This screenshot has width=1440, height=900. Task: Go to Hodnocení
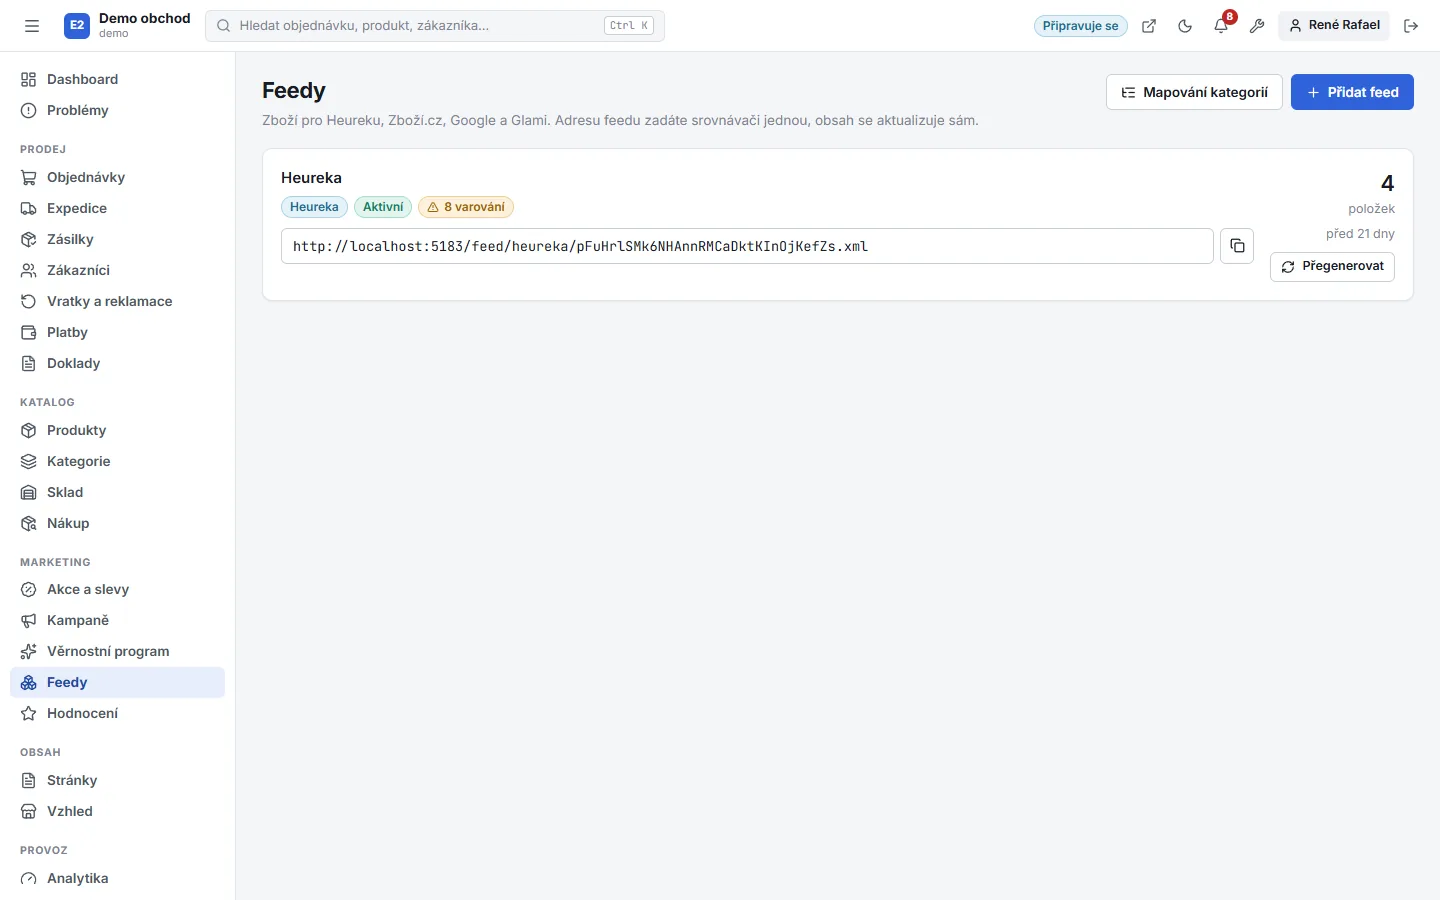point(117,713)
